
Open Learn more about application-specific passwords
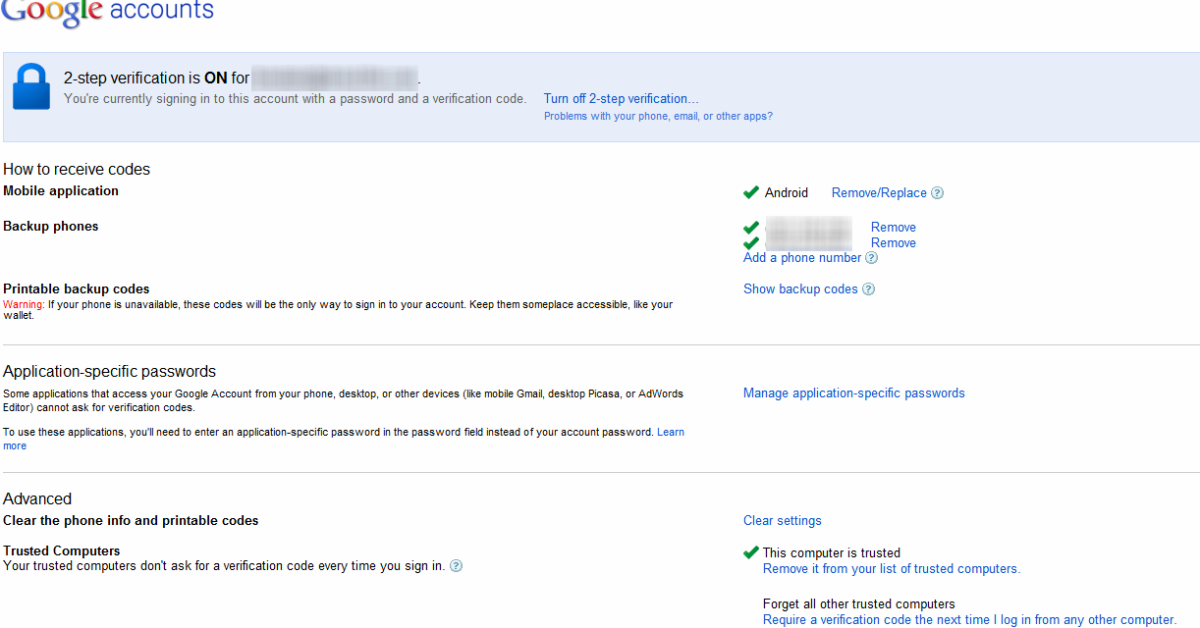[670, 432]
